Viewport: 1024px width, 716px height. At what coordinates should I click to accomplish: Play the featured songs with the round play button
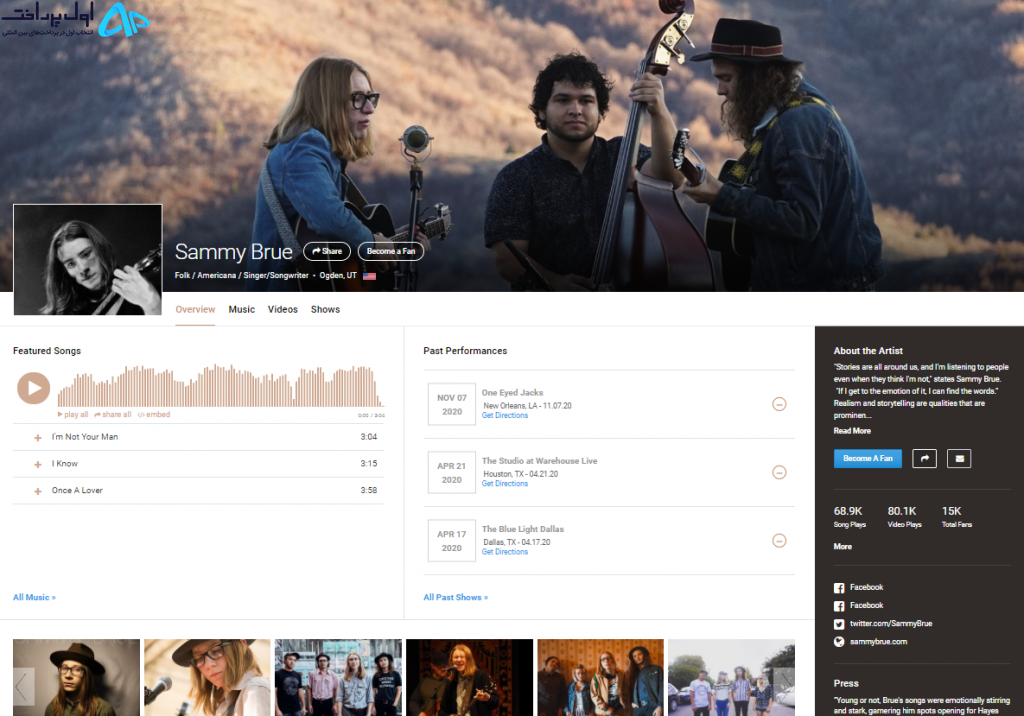click(x=33, y=388)
